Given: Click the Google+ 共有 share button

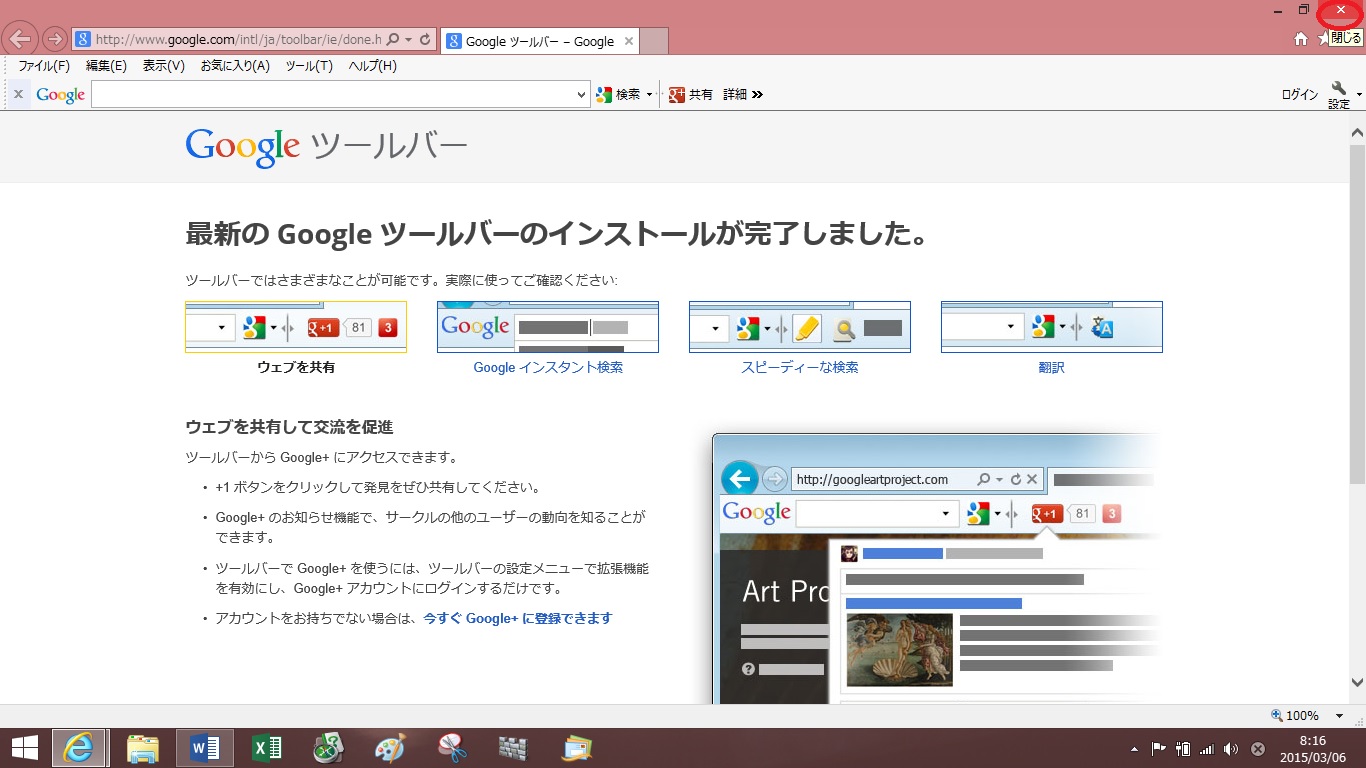Looking at the screenshot, I should [x=691, y=94].
